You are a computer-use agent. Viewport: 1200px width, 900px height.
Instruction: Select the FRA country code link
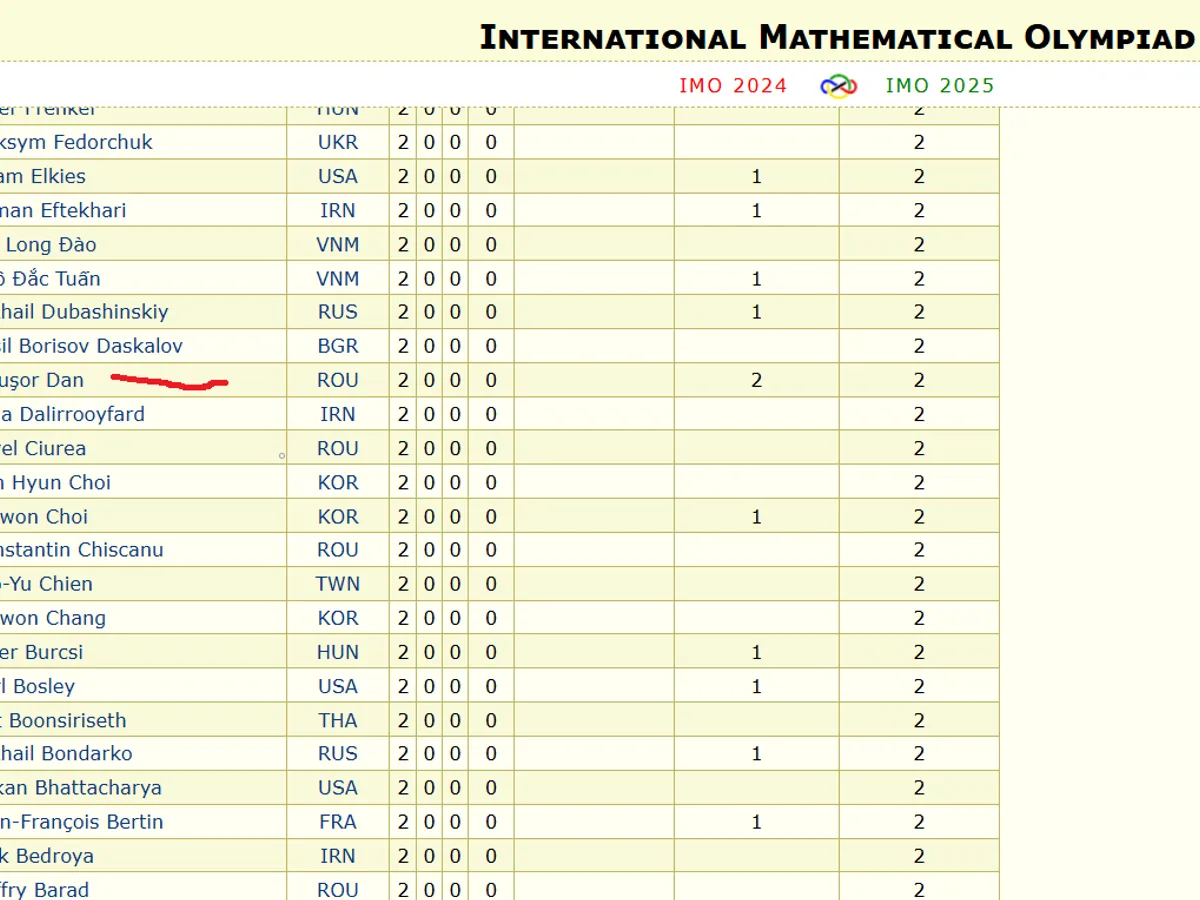click(x=337, y=822)
